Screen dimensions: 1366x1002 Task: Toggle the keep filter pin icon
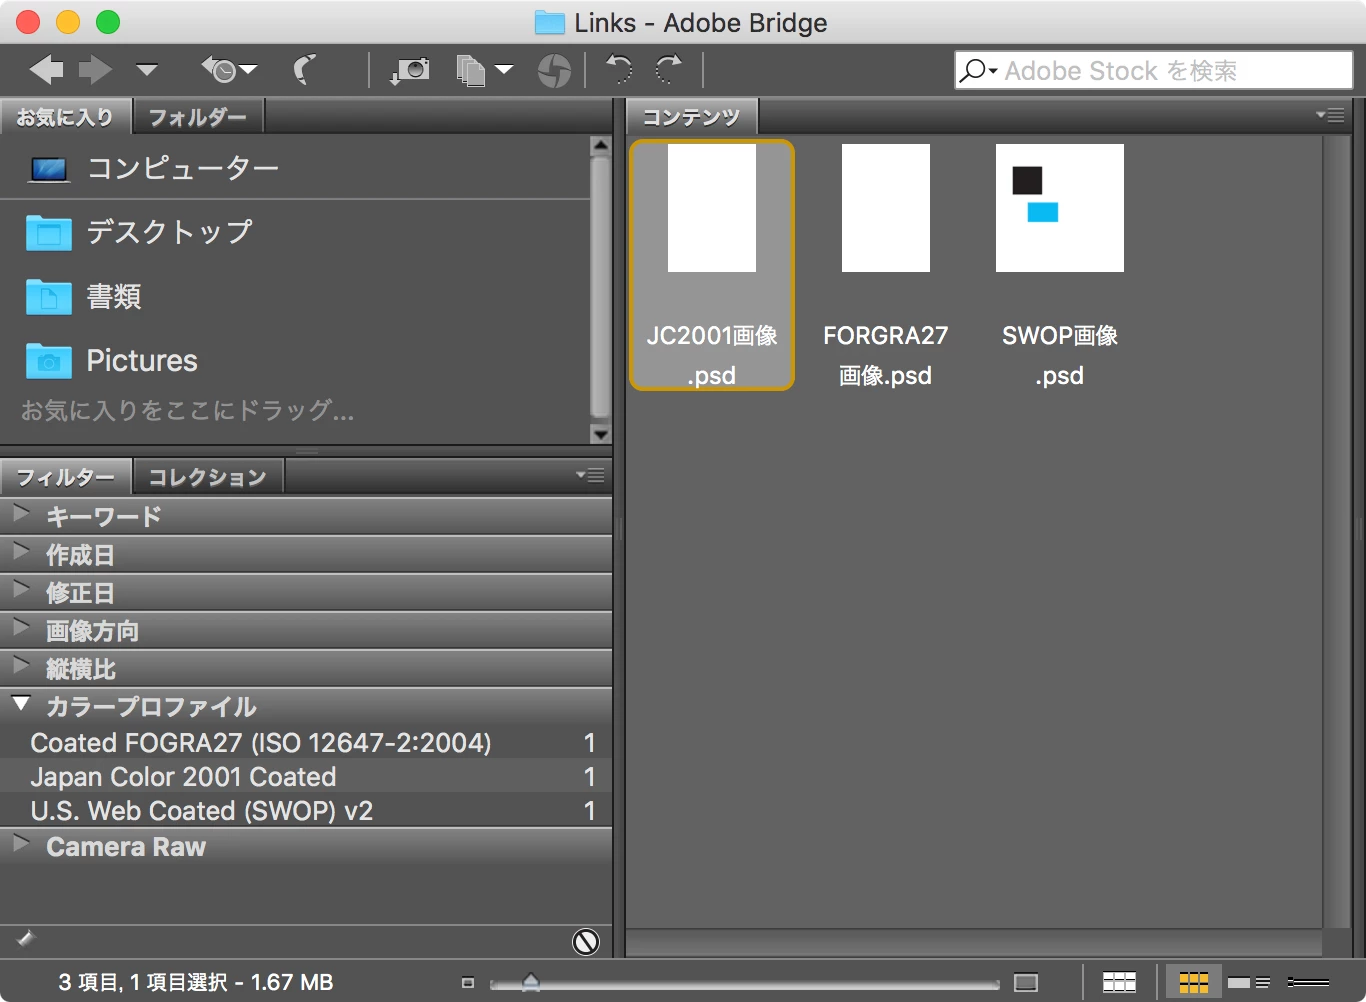click(x=26, y=938)
